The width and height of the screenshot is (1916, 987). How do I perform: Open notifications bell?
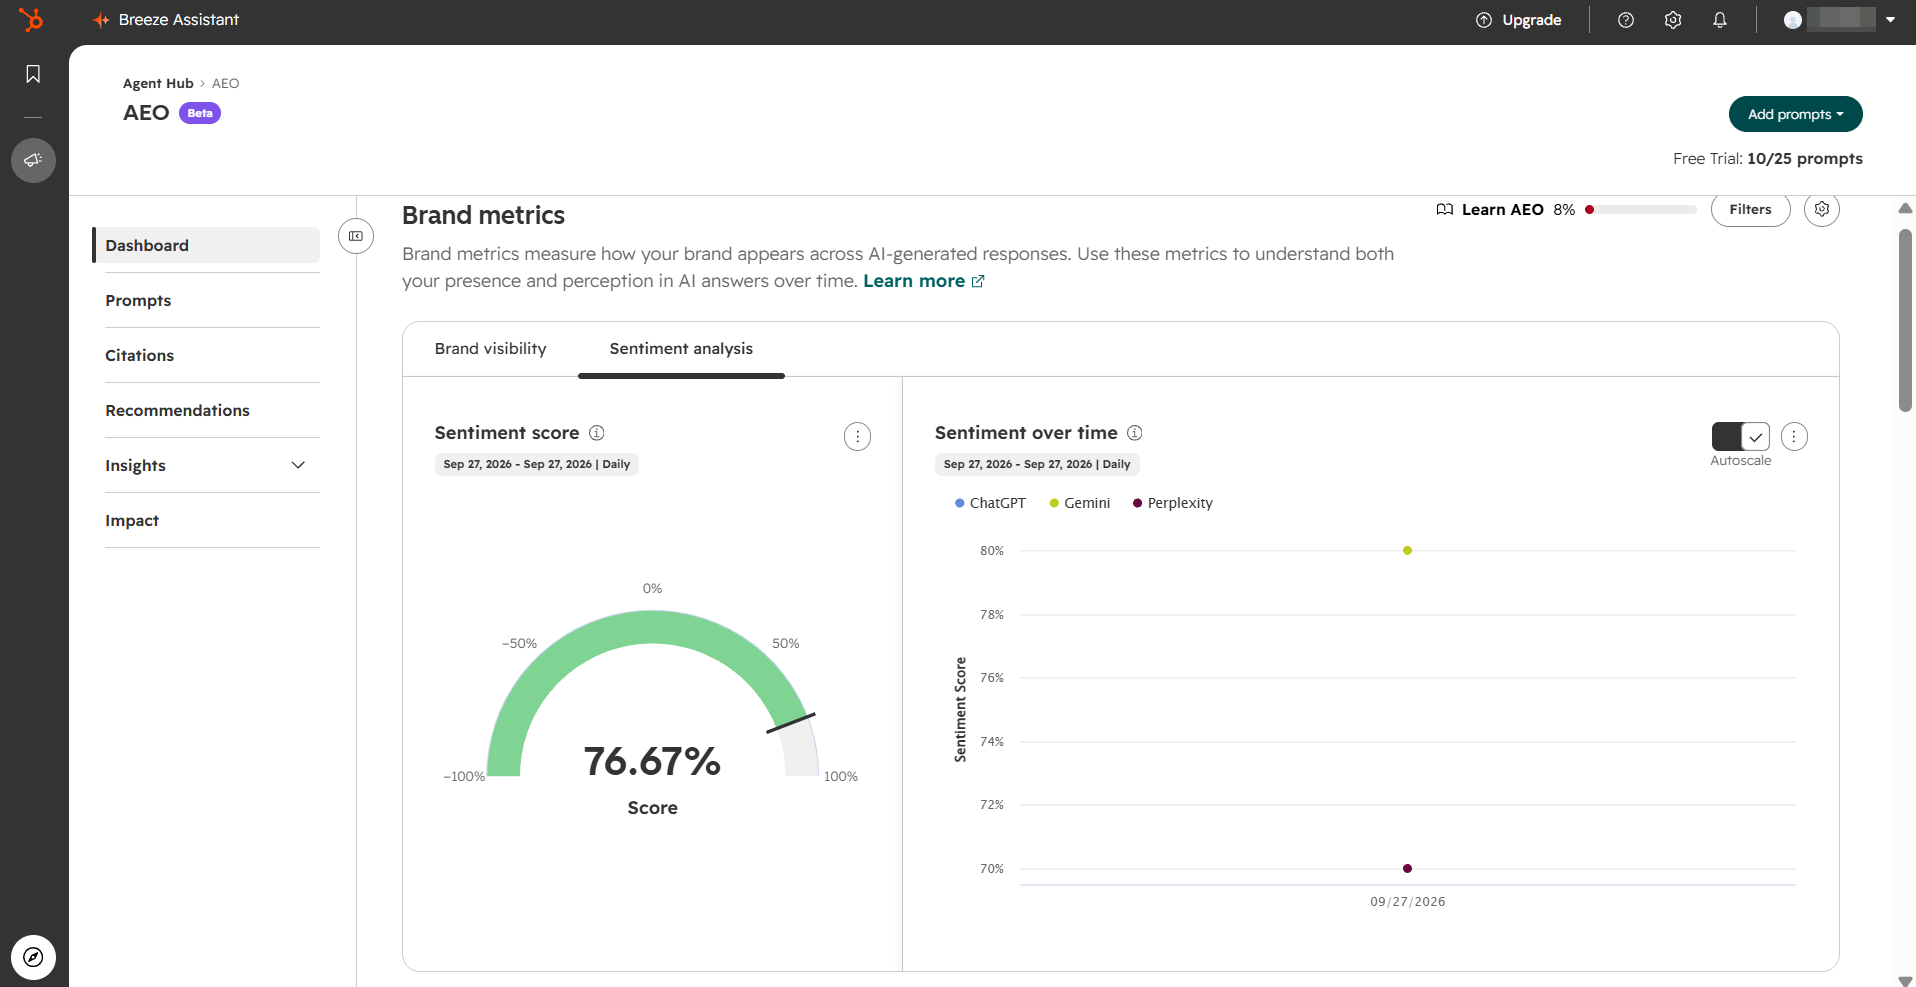pos(1720,20)
